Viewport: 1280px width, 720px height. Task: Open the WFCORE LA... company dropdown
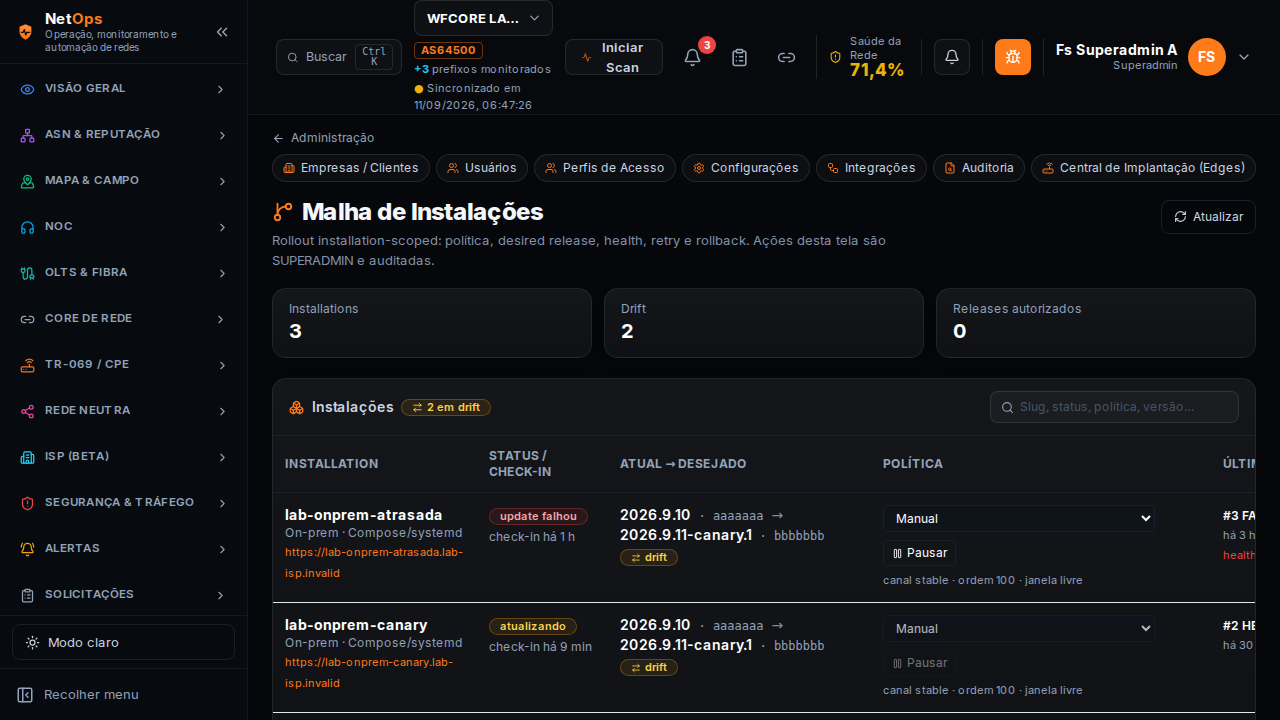(x=483, y=18)
